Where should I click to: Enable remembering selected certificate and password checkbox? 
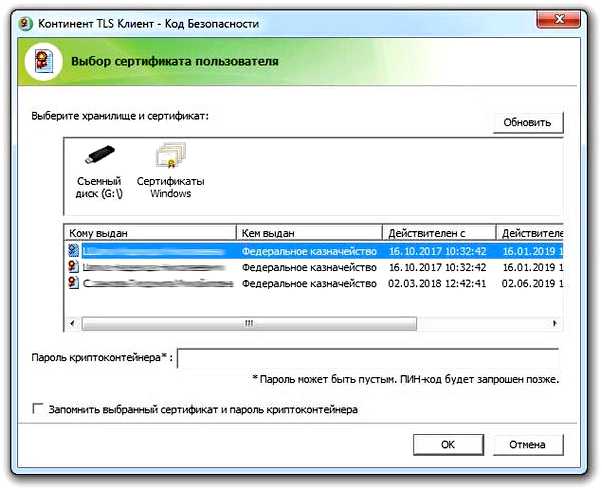pyautogui.click(x=38, y=408)
